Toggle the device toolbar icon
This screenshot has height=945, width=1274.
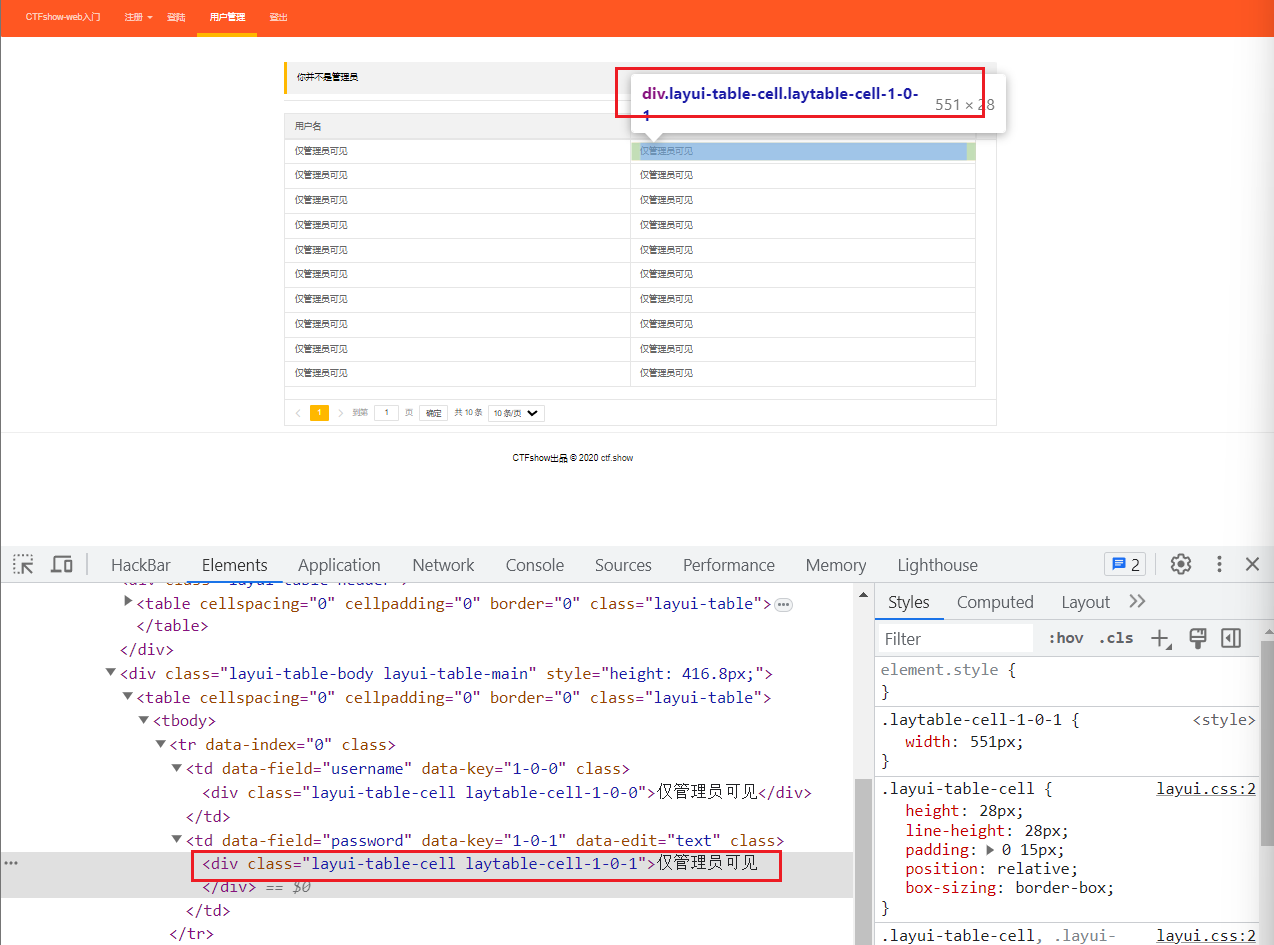(62, 564)
